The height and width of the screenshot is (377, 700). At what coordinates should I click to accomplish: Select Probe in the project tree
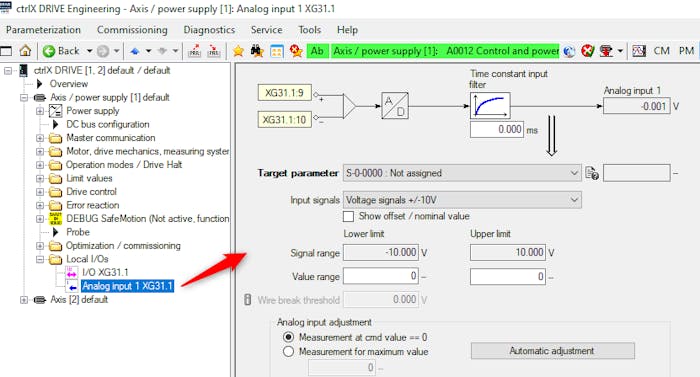pos(78,232)
